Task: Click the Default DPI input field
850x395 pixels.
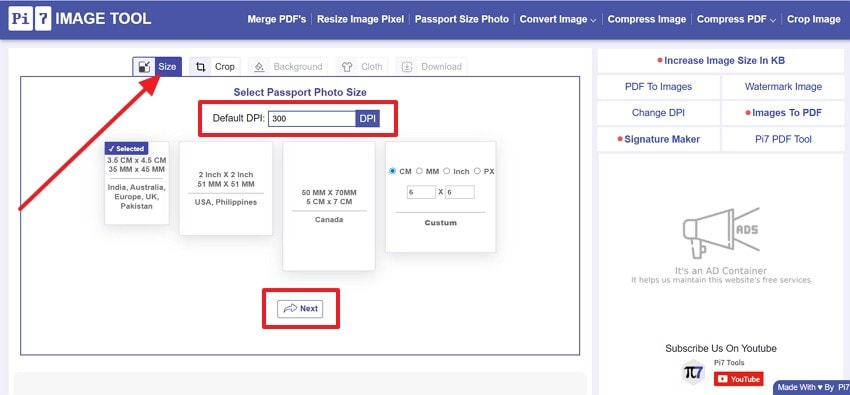Action: tap(312, 119)
